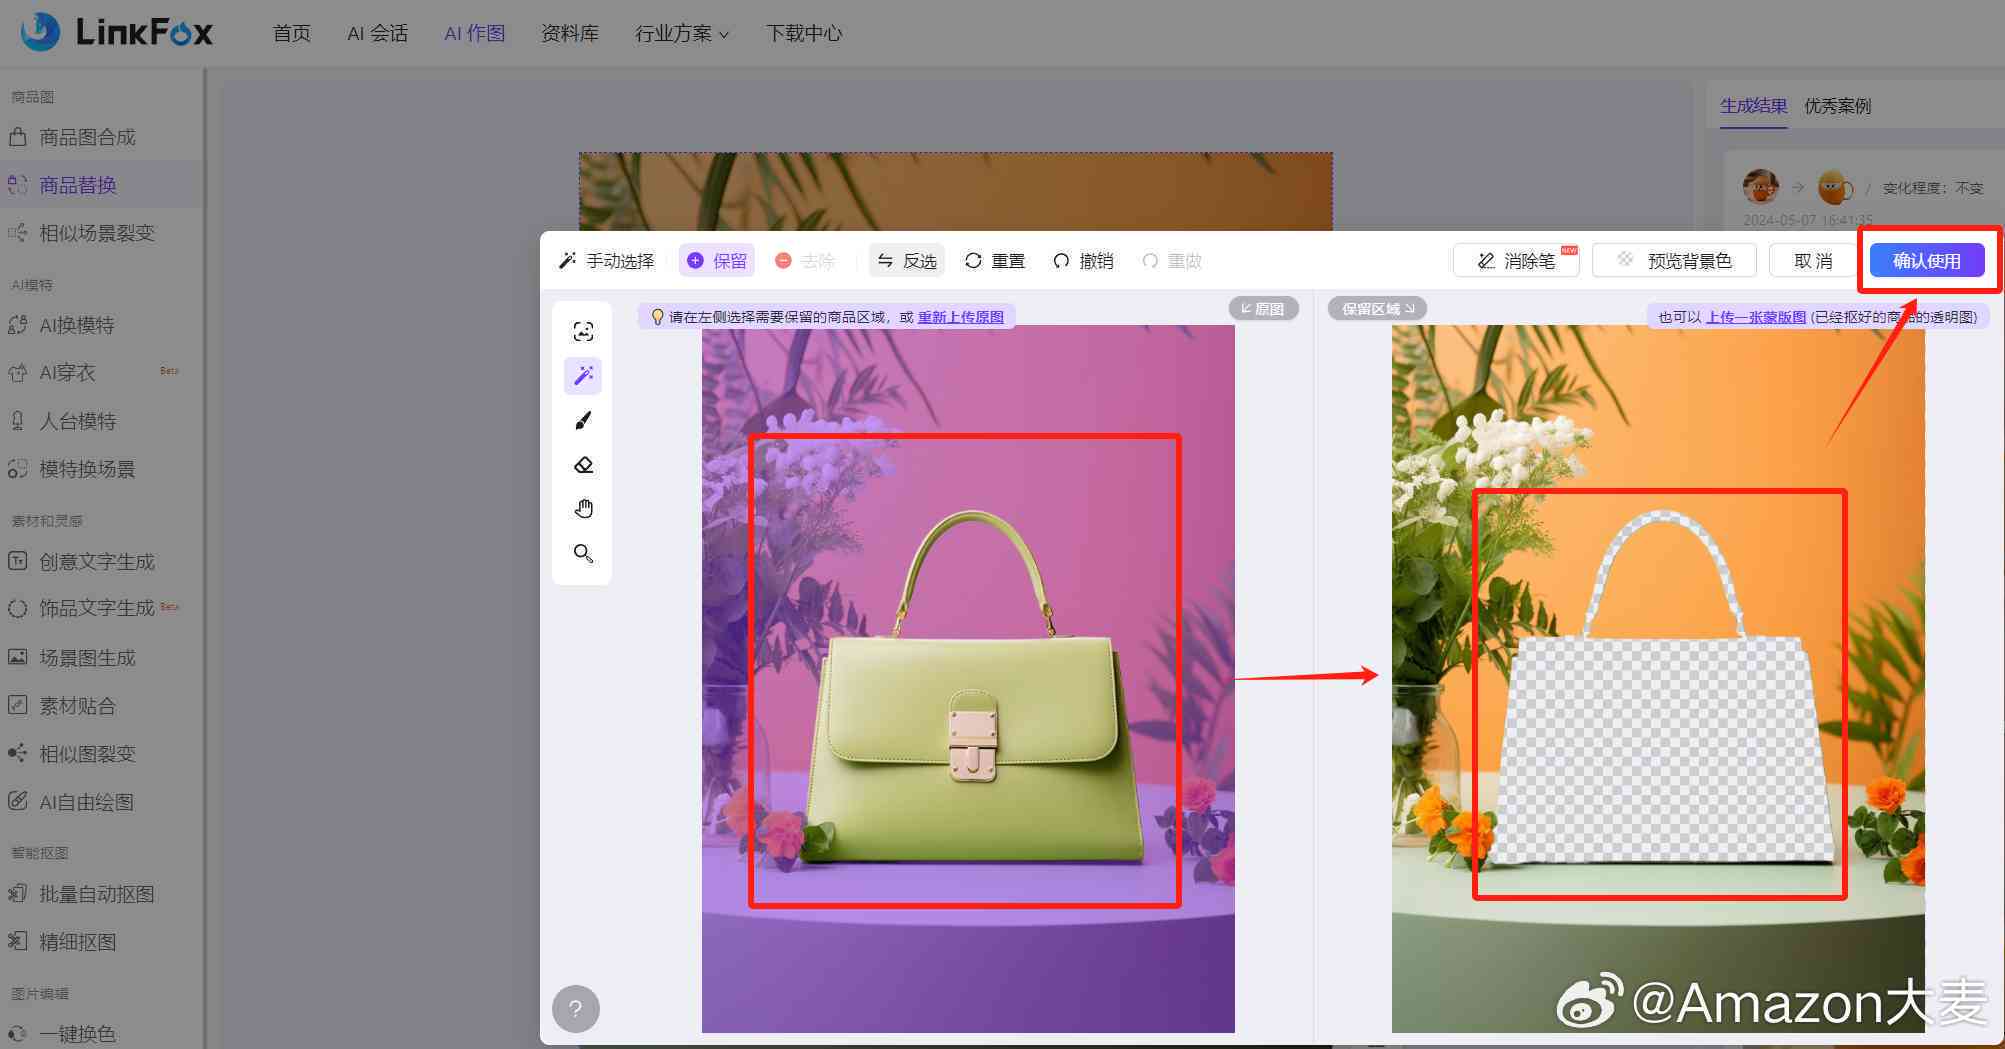Select 素材贴合 in the sidebar

tap(100, 705)
